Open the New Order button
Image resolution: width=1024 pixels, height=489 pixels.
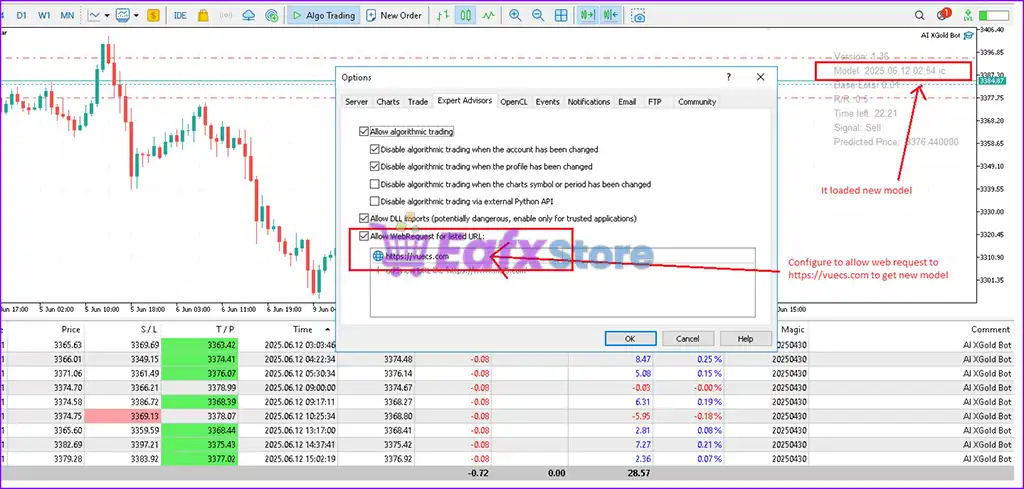pos(394,15)
